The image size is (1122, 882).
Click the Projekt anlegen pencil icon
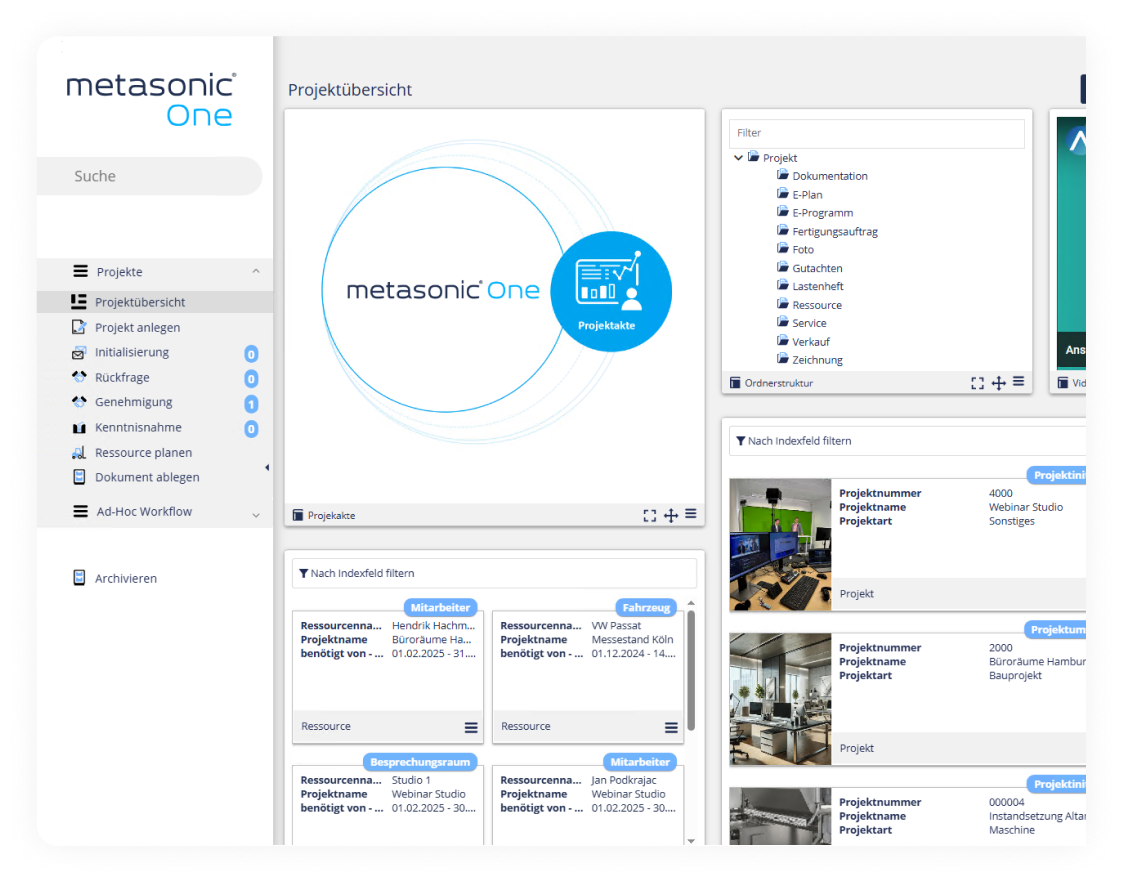79,327
